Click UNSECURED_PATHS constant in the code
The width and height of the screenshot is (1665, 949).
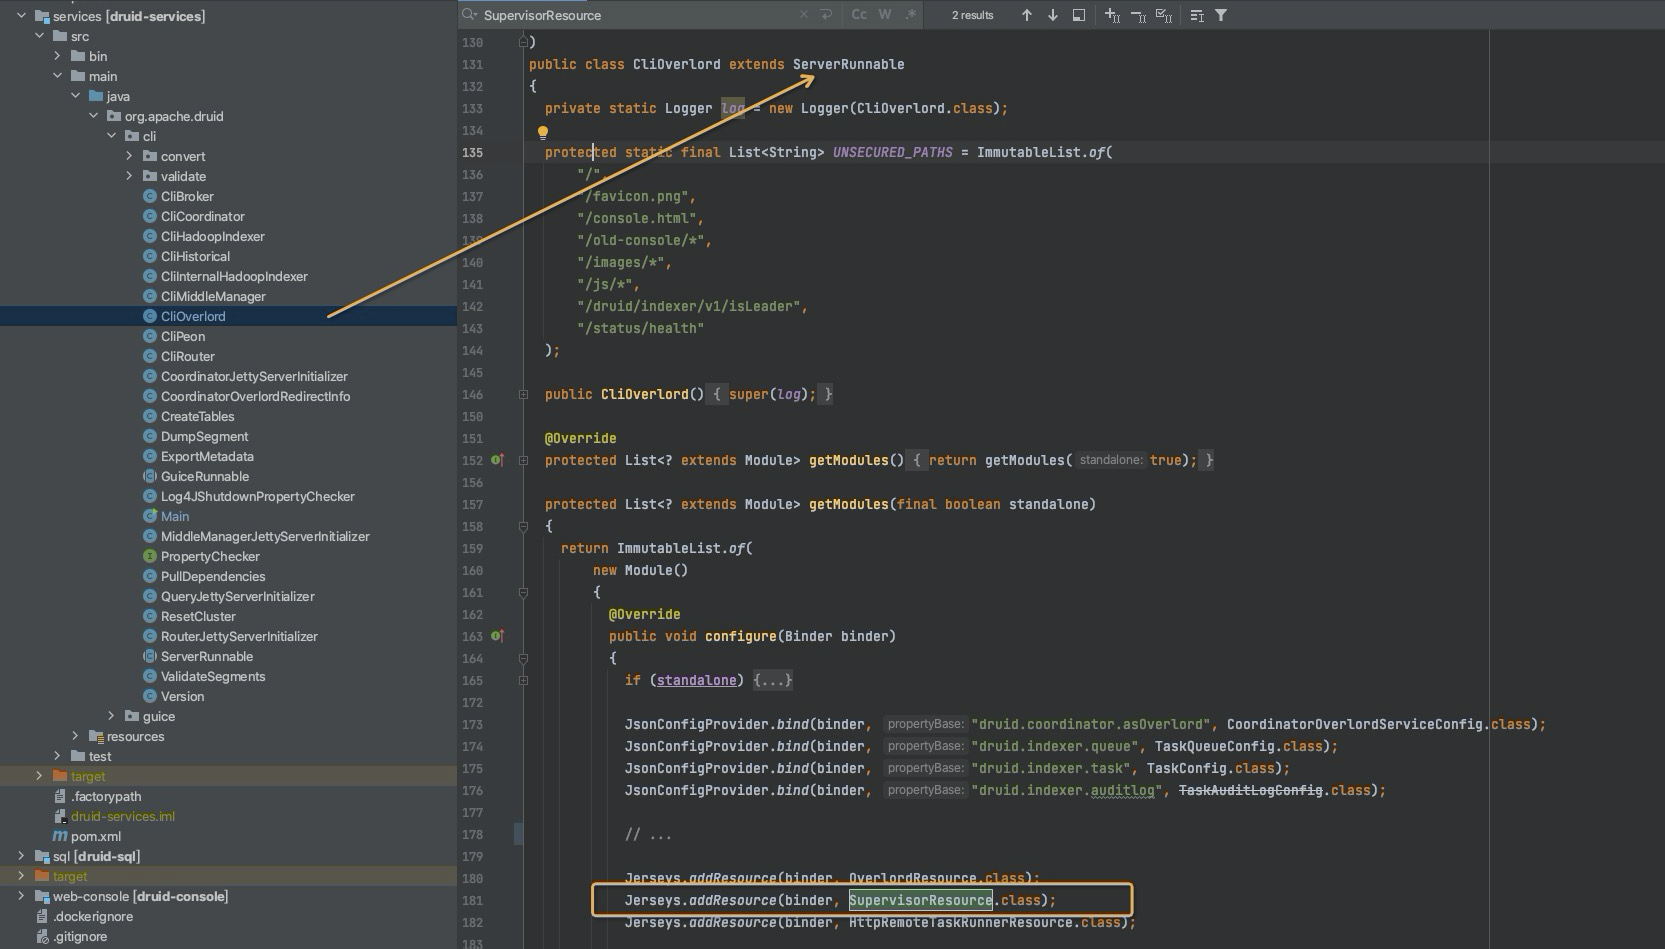point(892,152)
